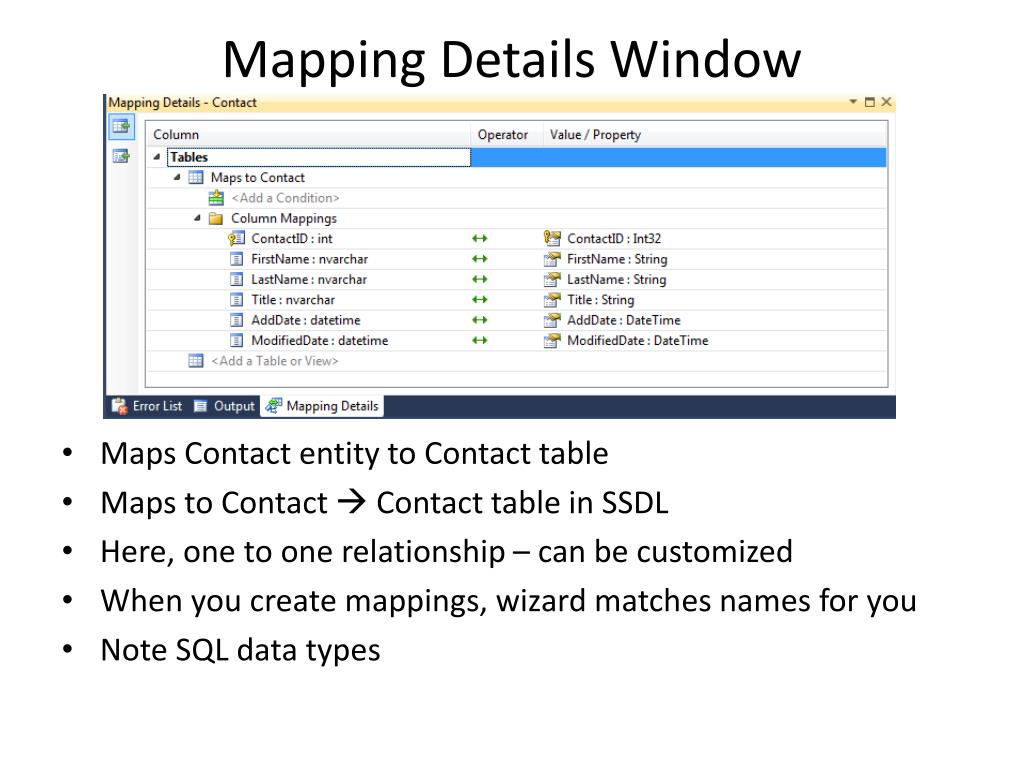Open the window position dropdown arrow in title bar
The image size is (1024, 768).
(853, 102)
